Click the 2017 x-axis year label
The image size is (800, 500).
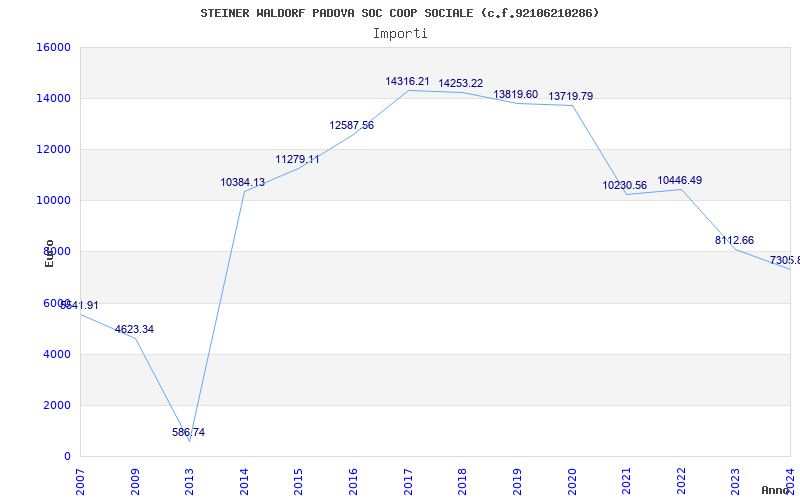point(408,481)
